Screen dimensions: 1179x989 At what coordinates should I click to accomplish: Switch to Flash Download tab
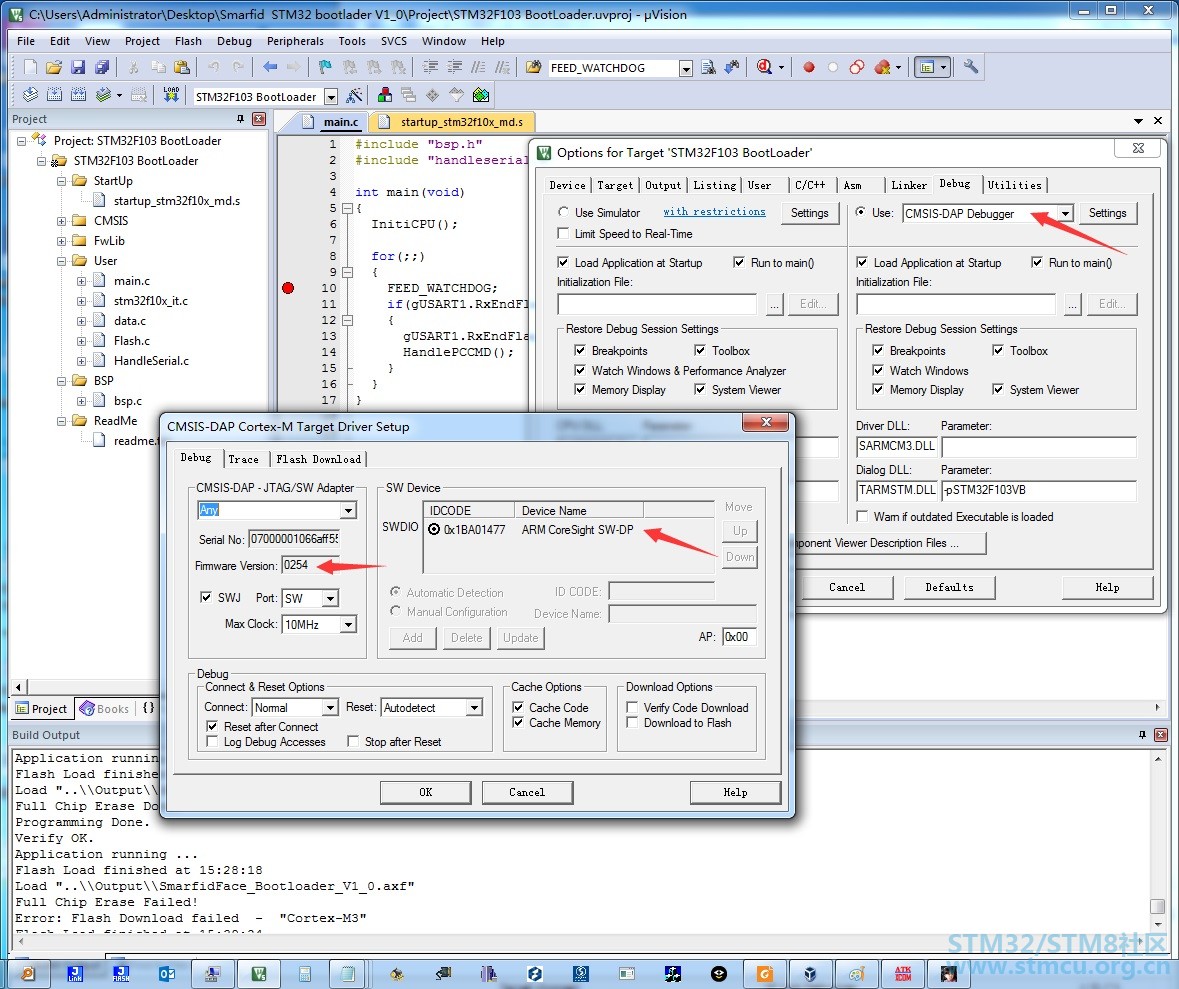318,460
